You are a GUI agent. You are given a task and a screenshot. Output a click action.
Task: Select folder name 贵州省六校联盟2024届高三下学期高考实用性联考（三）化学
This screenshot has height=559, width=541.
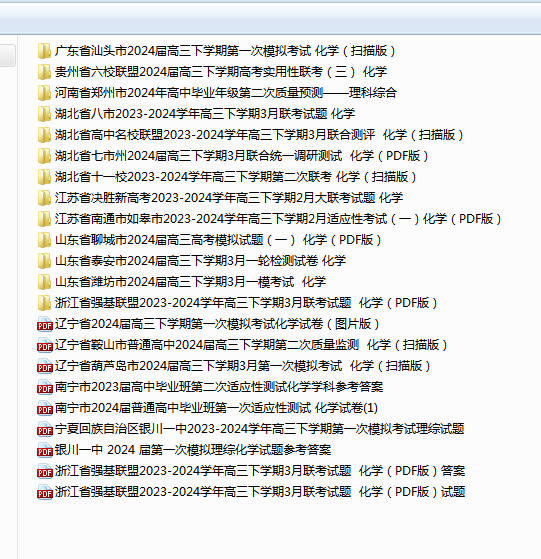coord(221,72)
